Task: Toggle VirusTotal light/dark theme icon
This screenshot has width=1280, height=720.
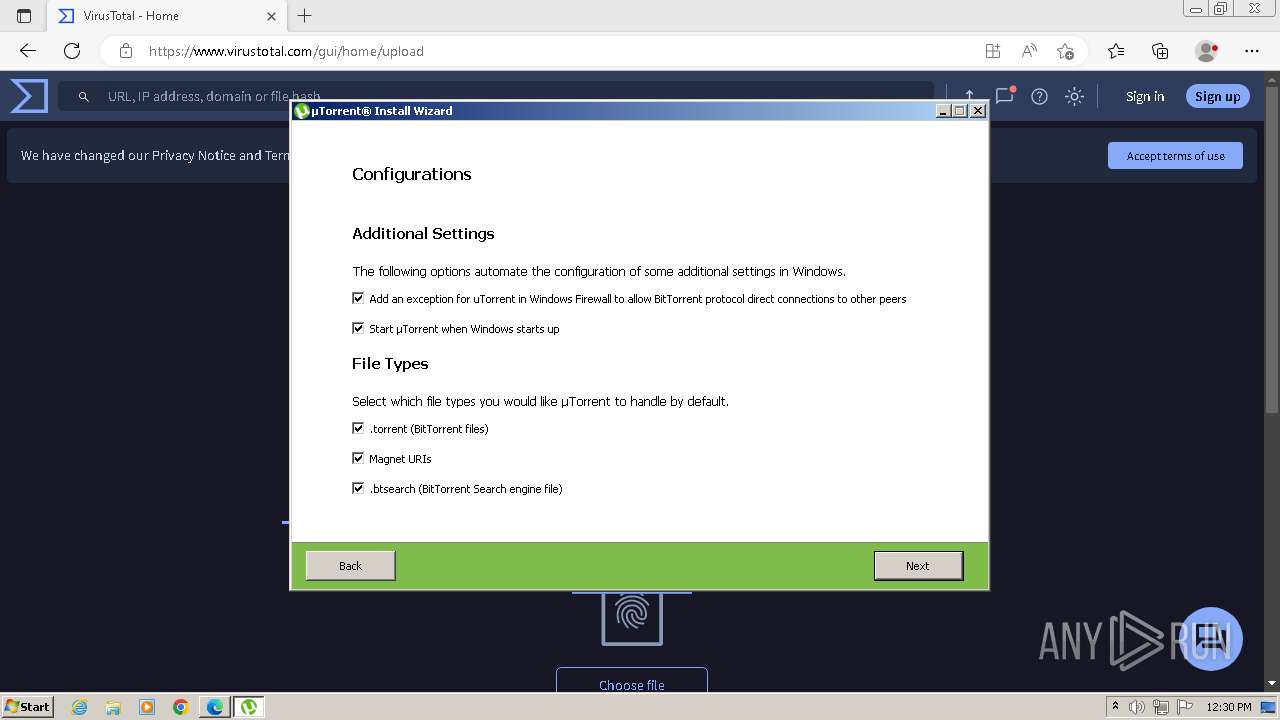Action: [x=1074, y=96]
